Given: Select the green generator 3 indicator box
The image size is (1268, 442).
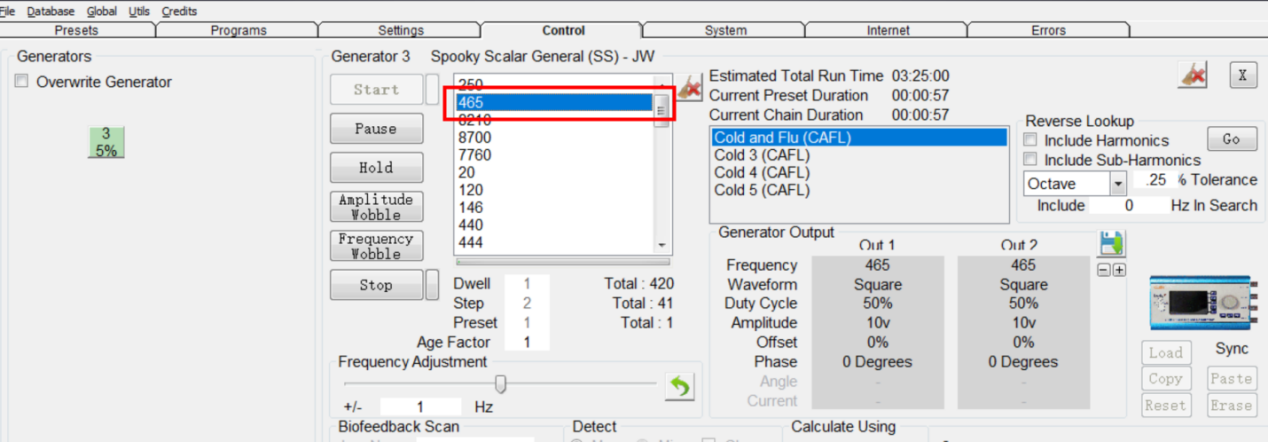Looking at the screenshot, I should 106,142.
